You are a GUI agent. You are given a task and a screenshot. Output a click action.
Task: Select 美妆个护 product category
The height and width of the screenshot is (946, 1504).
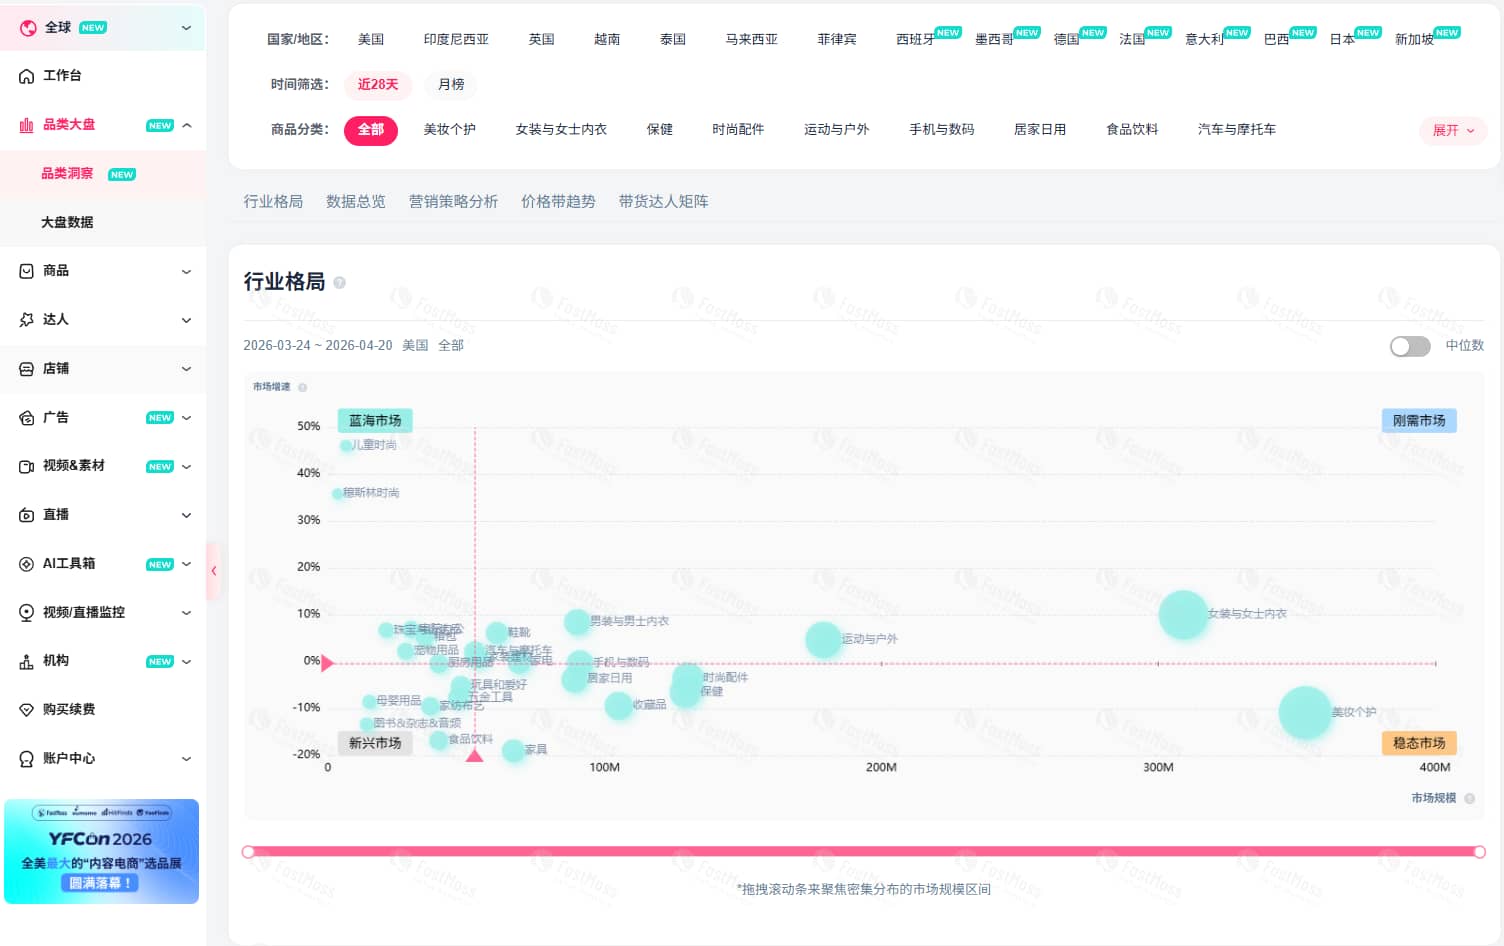point(450,130)
